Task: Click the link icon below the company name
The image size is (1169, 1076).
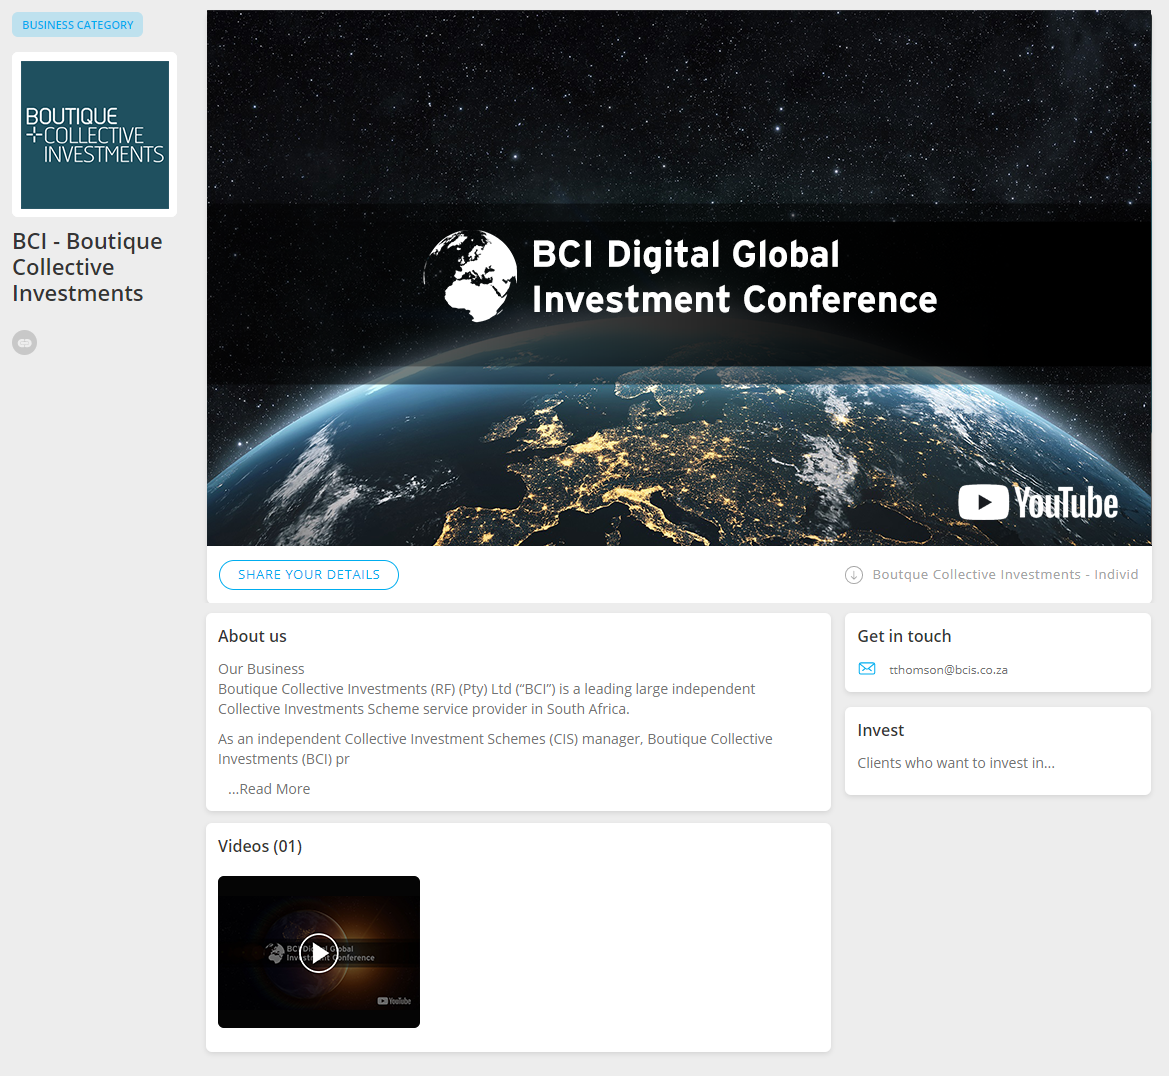Action: (x=24, y=343)
